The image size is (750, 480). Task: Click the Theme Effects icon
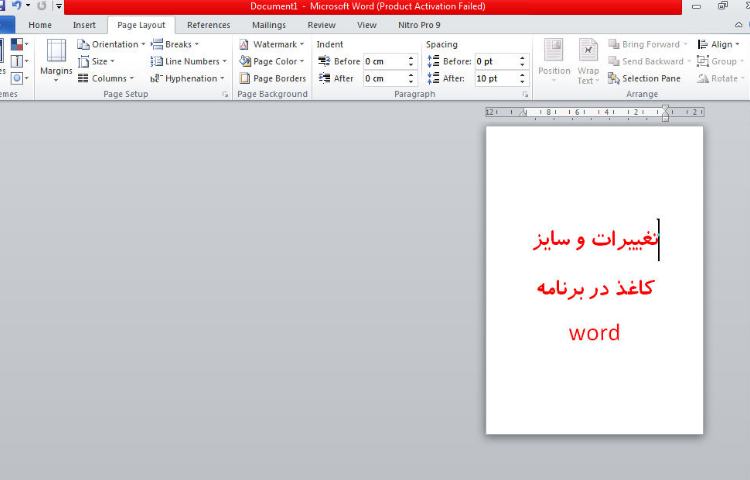pyautogui.click(x=19, y=78)
